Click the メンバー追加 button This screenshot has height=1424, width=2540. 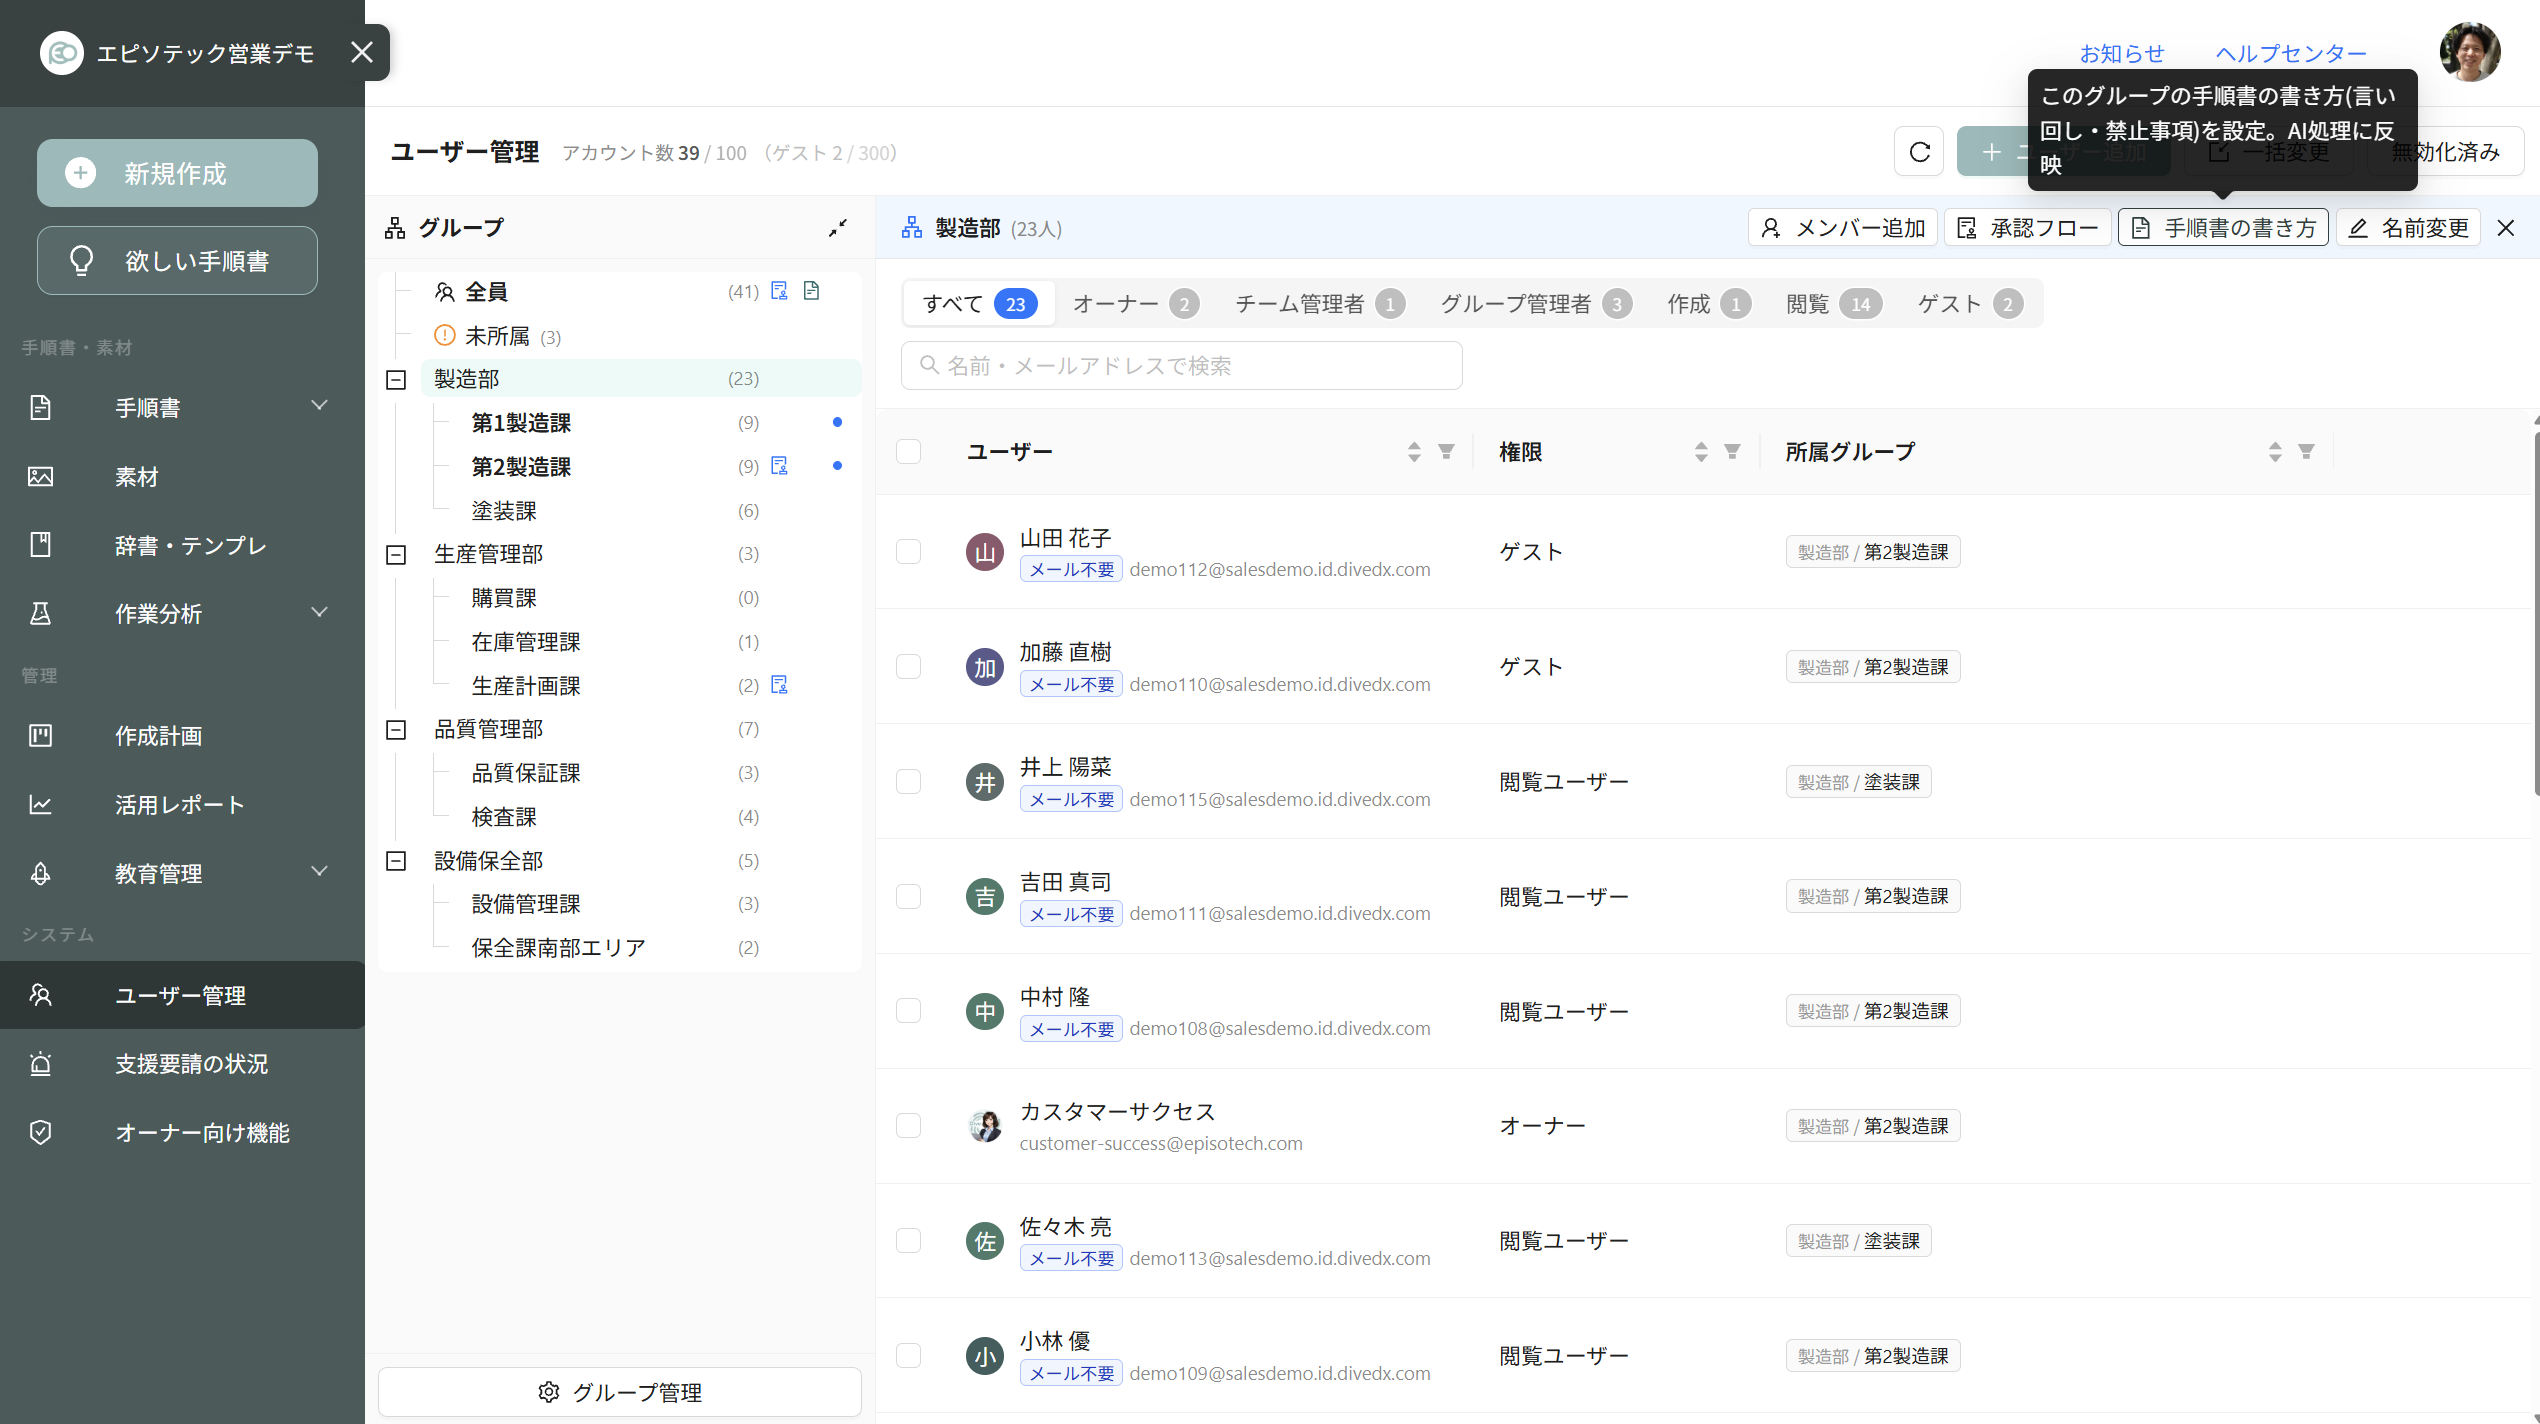(x=1843, y=228)
